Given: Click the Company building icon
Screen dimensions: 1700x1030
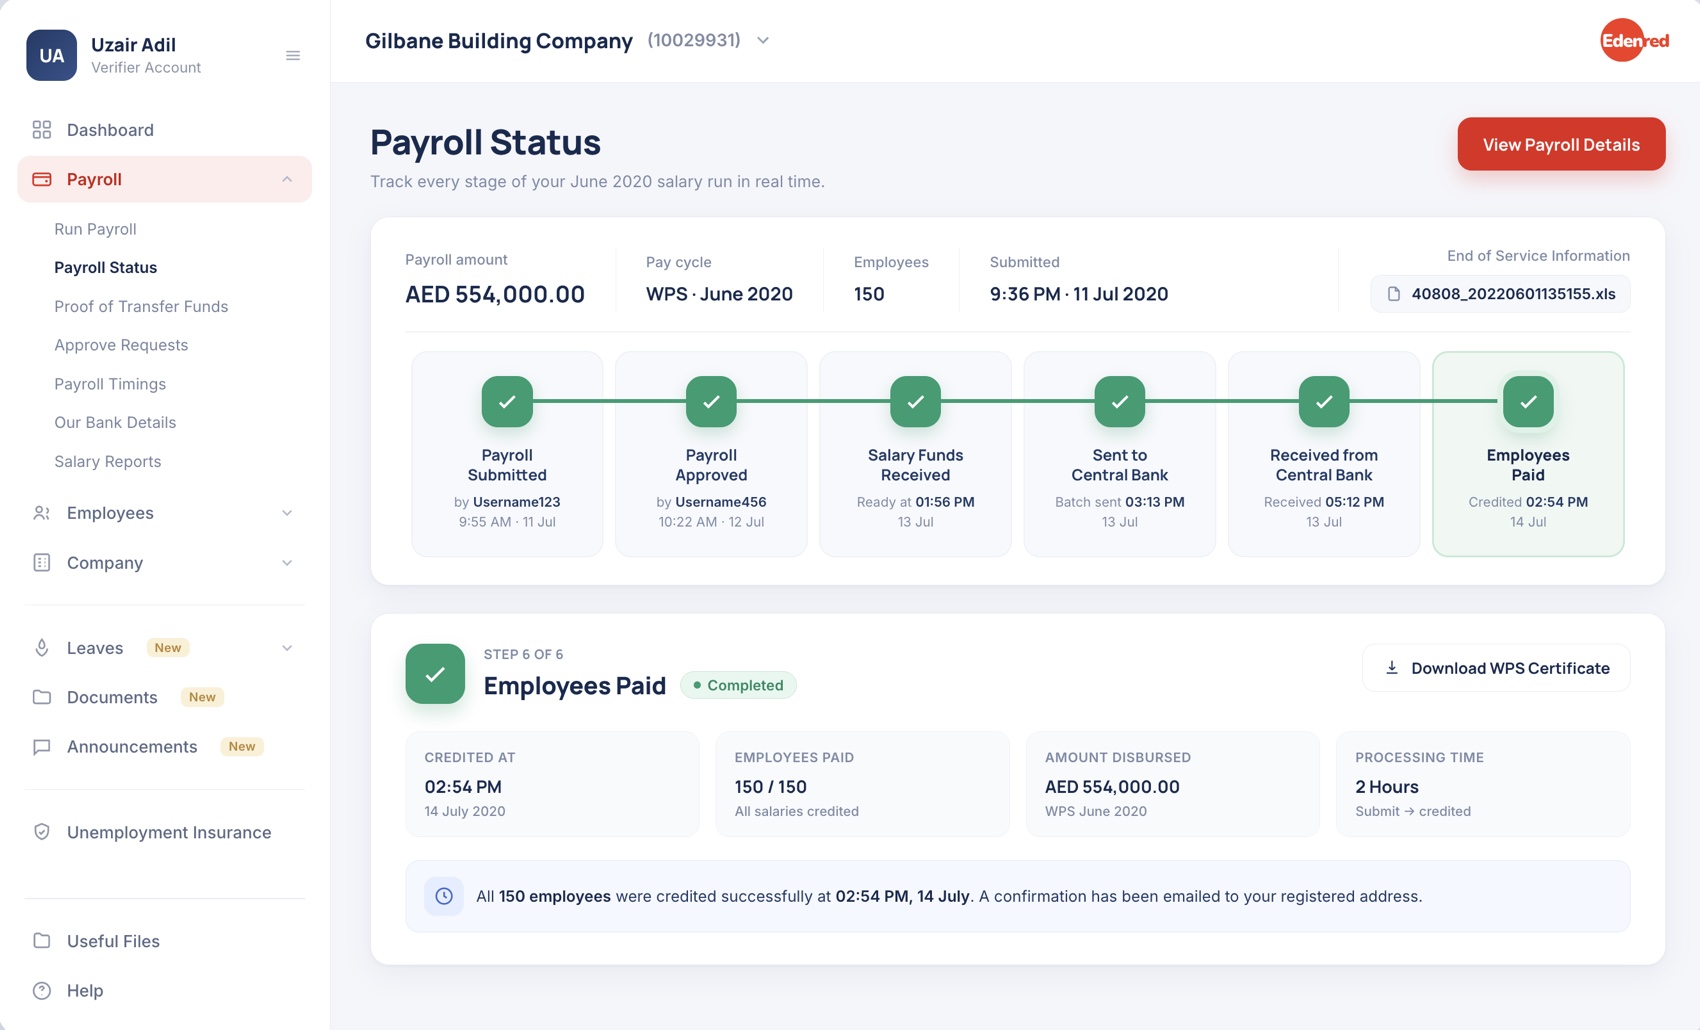Looking at the screenshot, I should tap(42, 562).
